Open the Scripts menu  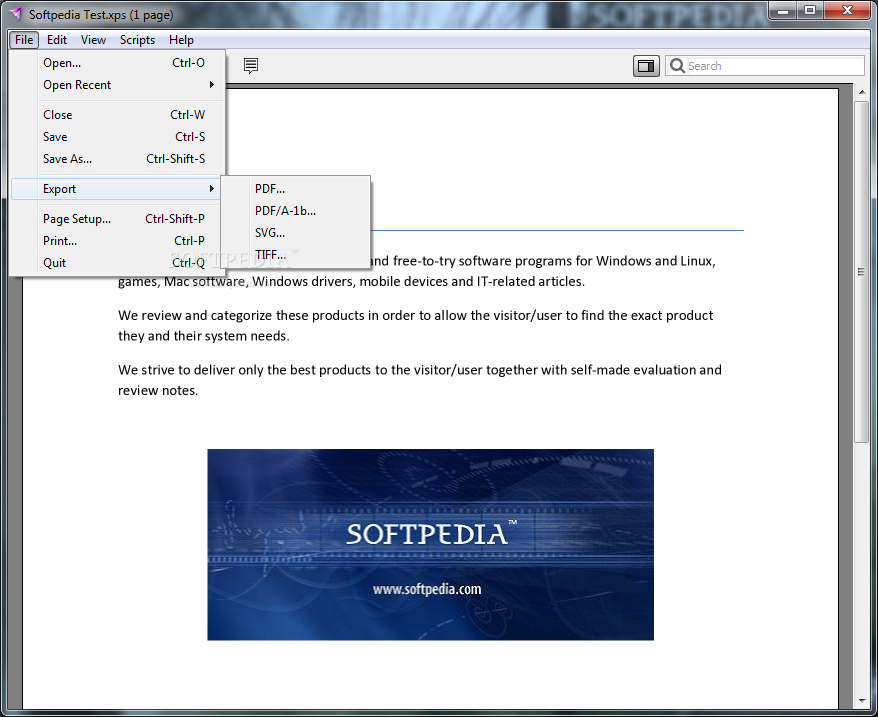coord(137,40)
